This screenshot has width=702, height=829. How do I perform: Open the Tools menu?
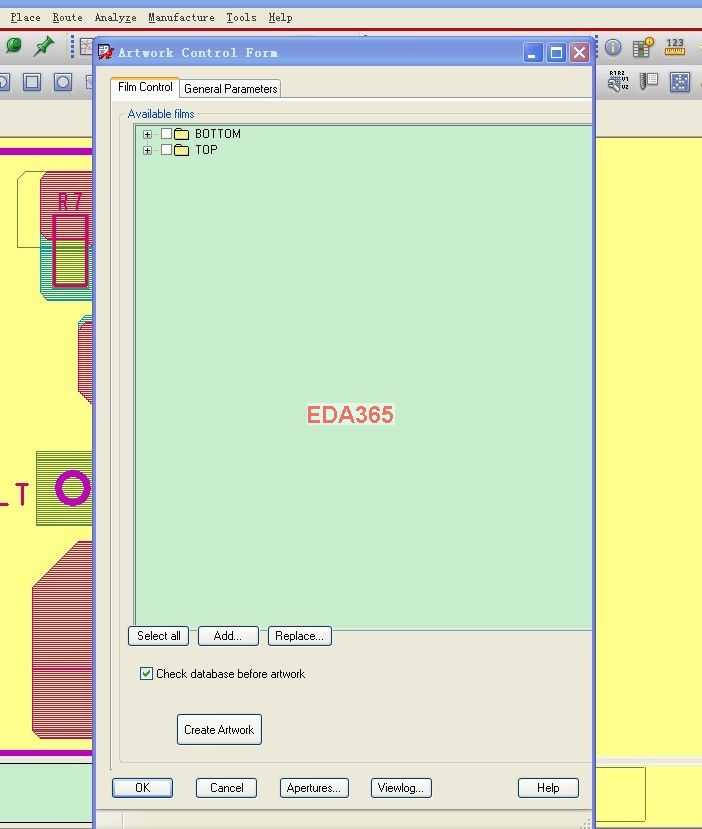(x=242, y=17)
